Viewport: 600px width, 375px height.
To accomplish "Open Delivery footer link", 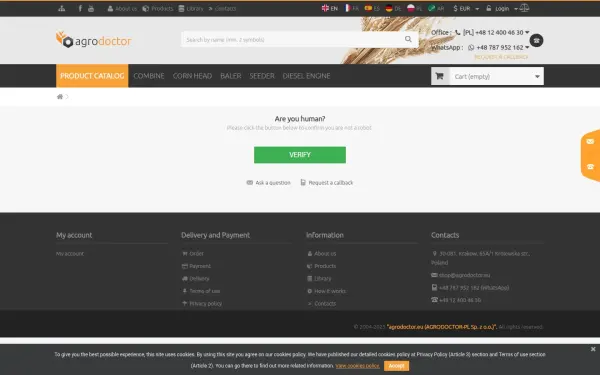I will click(196, 279).
